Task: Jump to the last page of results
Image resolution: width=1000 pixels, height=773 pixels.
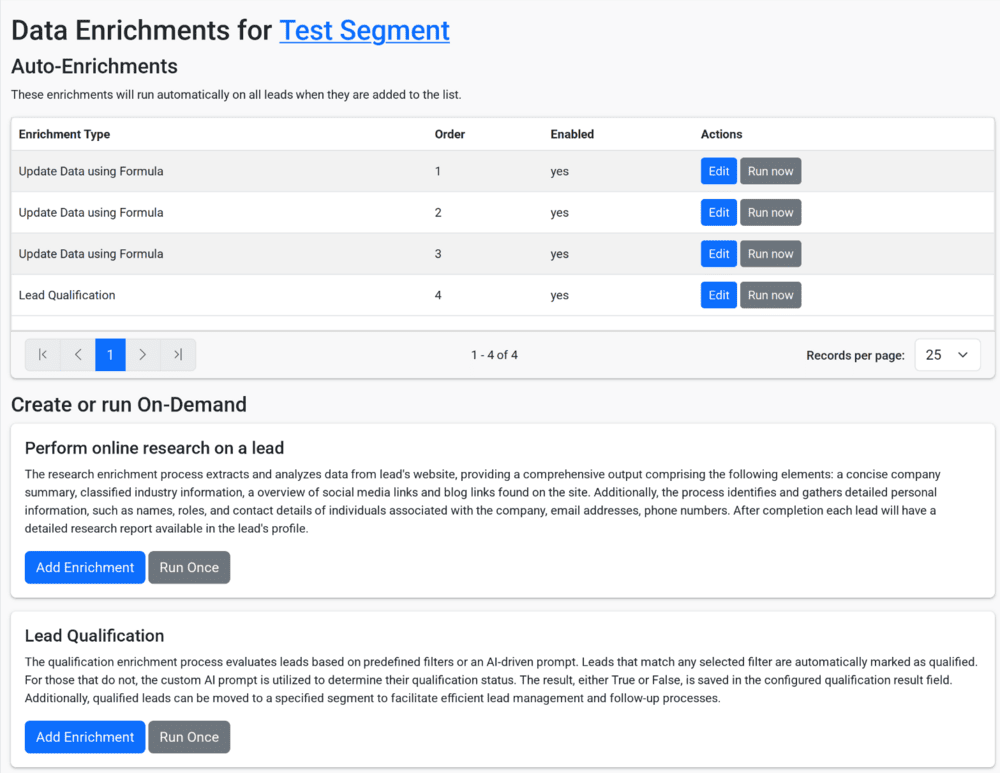Action: (x=177, y=354)
